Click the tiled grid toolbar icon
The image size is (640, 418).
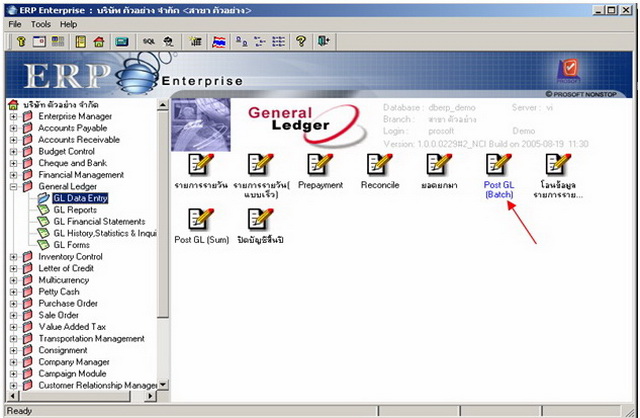pos(58,41)
